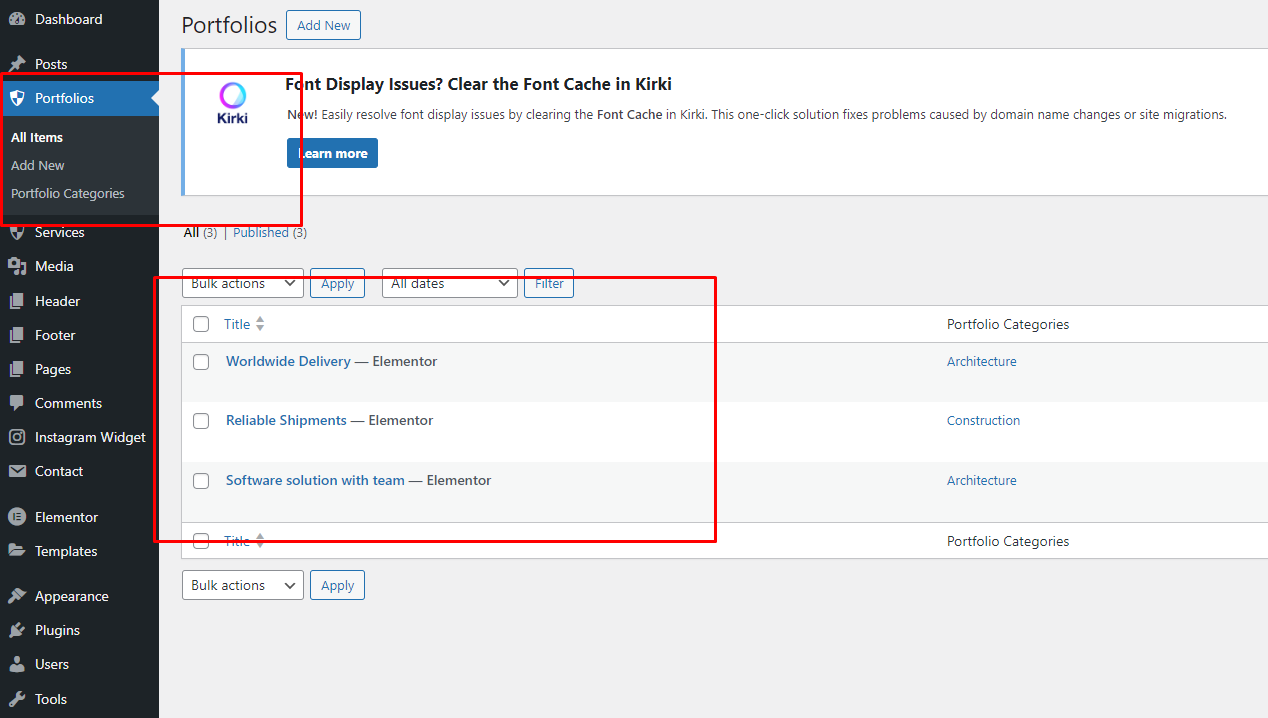1268x718 pixels.
Task: Open the bottom Bulk actions dropdown
Action: (243, 585)
